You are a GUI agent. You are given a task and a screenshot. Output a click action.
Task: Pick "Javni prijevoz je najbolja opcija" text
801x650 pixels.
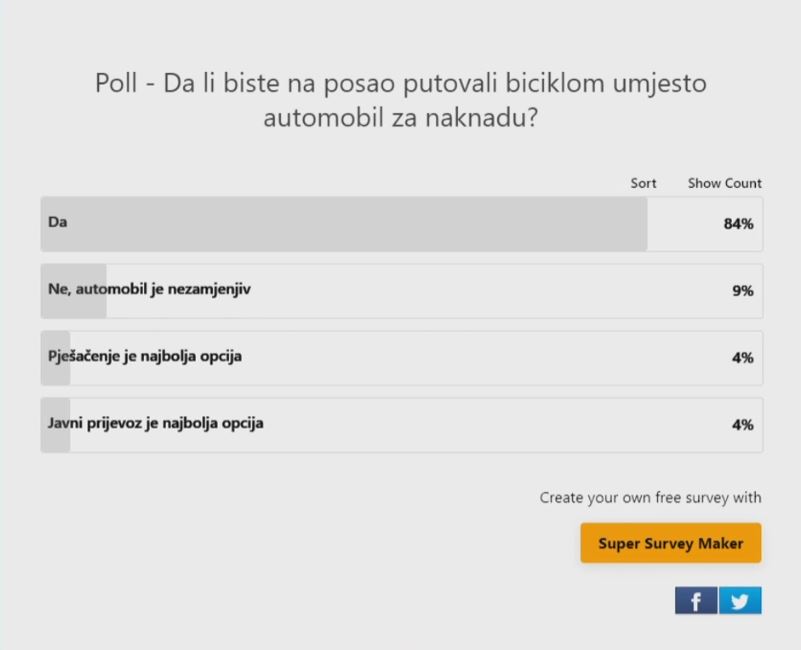coord(156,423)
